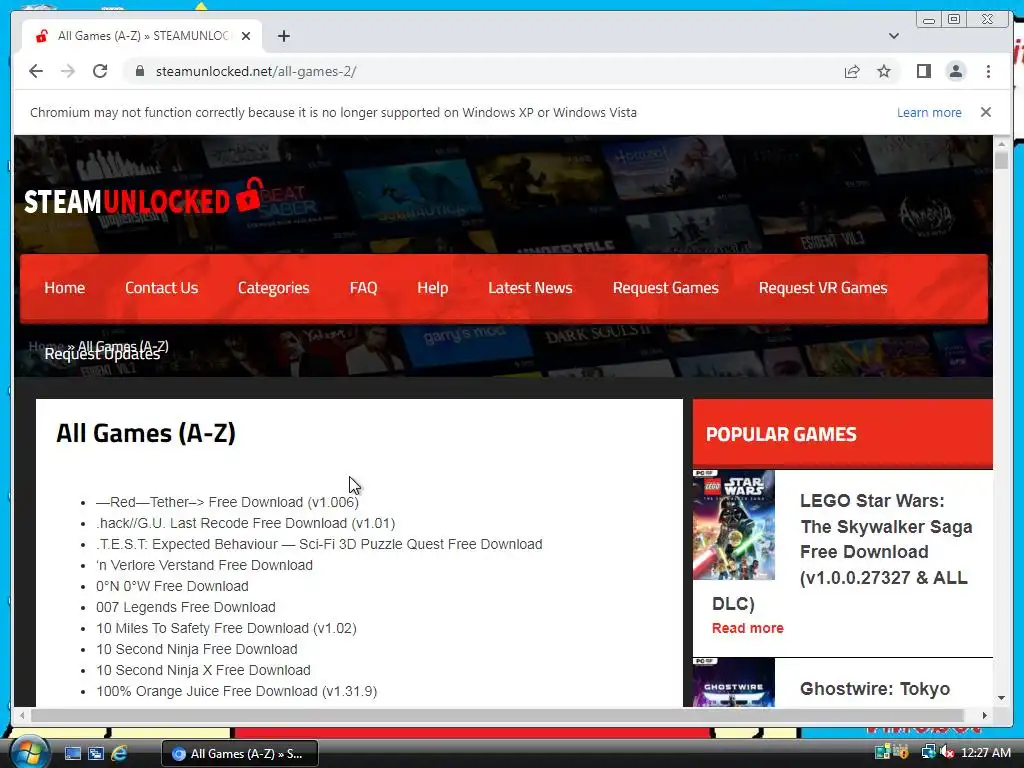Viewport: 1024px width, 768px height.
Task: Open LEGO Star Wars Skywalker Saga title
Action: (886, 539)
